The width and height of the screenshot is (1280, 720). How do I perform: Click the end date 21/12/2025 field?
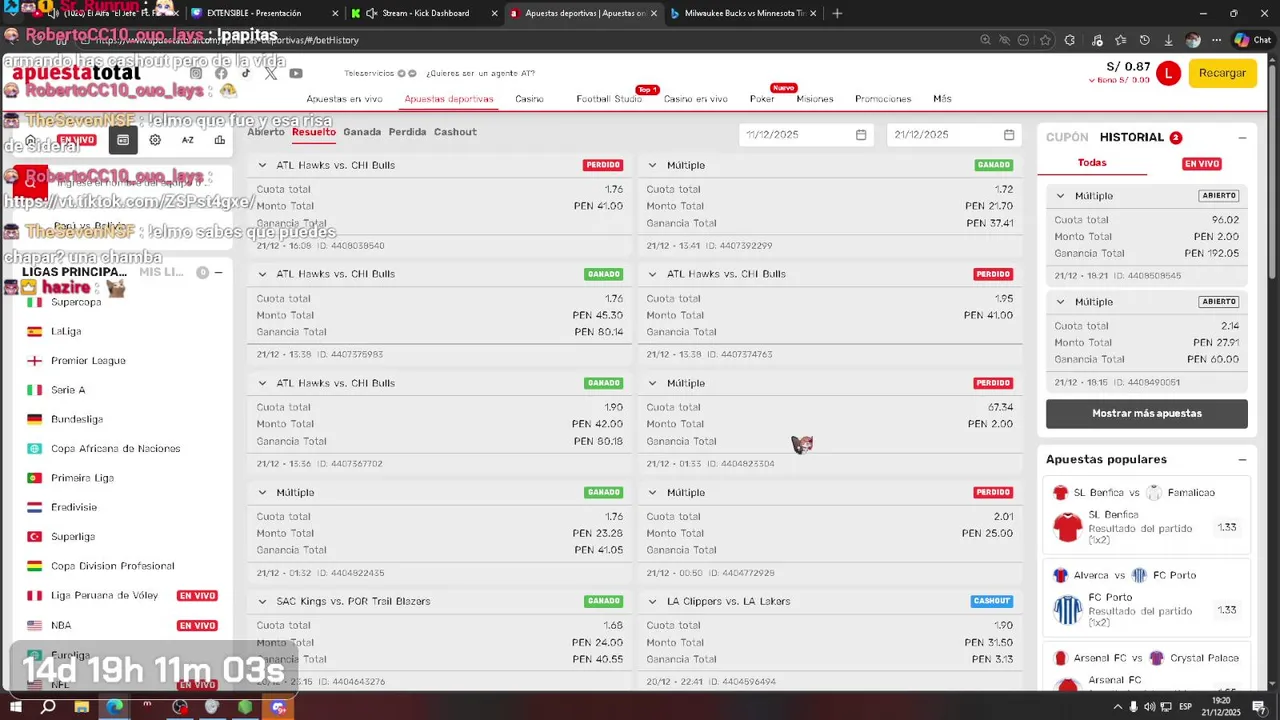click(954, 135)
